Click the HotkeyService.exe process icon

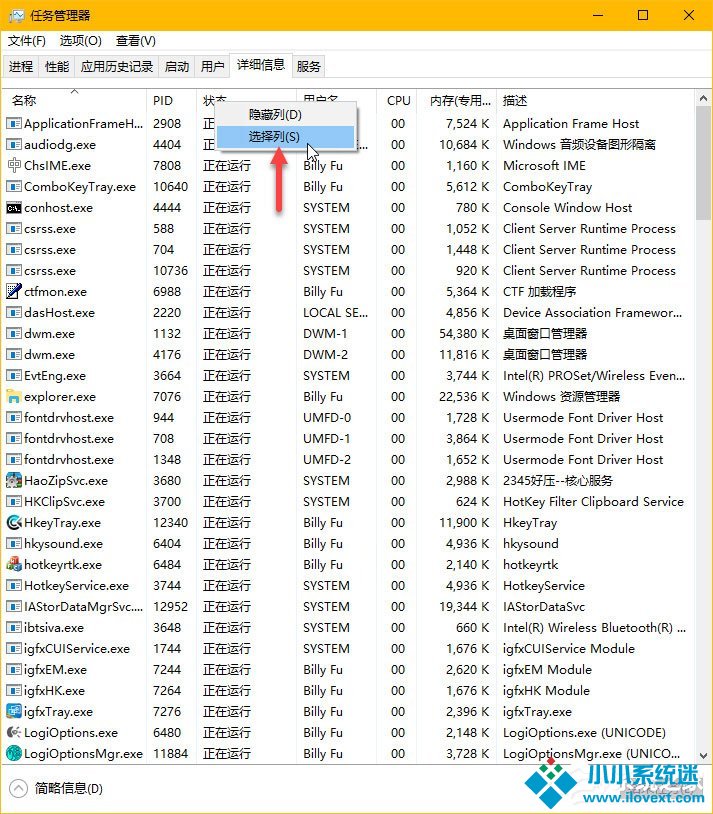(14, 586)
